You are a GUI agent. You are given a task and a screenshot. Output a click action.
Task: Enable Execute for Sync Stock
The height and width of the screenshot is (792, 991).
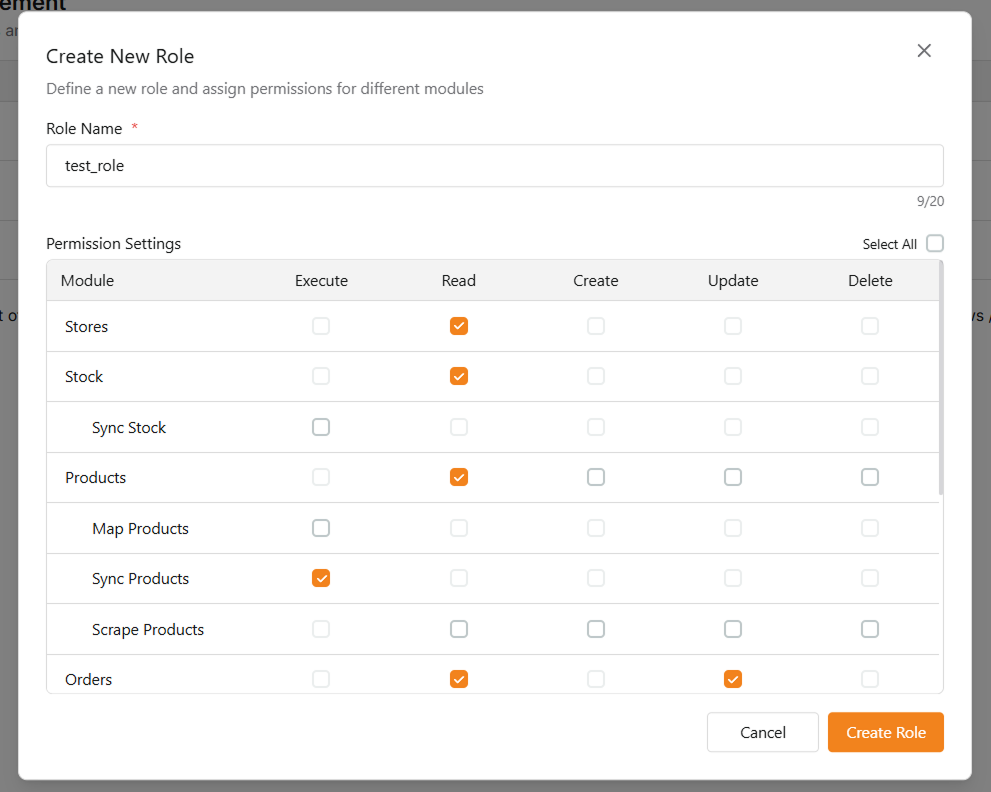pyautogui.click(x=321, y=427)
